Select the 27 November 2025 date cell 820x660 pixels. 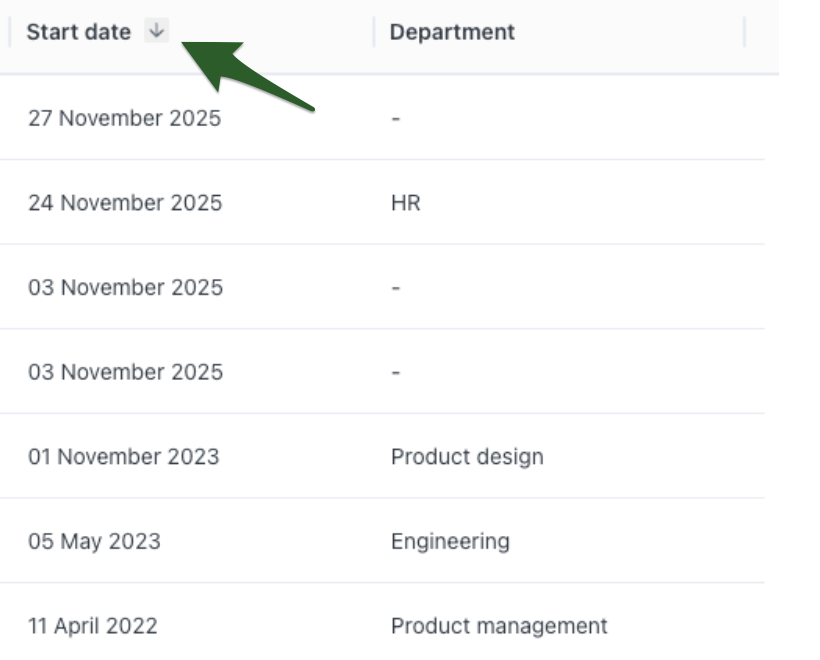tap(124, 118)
